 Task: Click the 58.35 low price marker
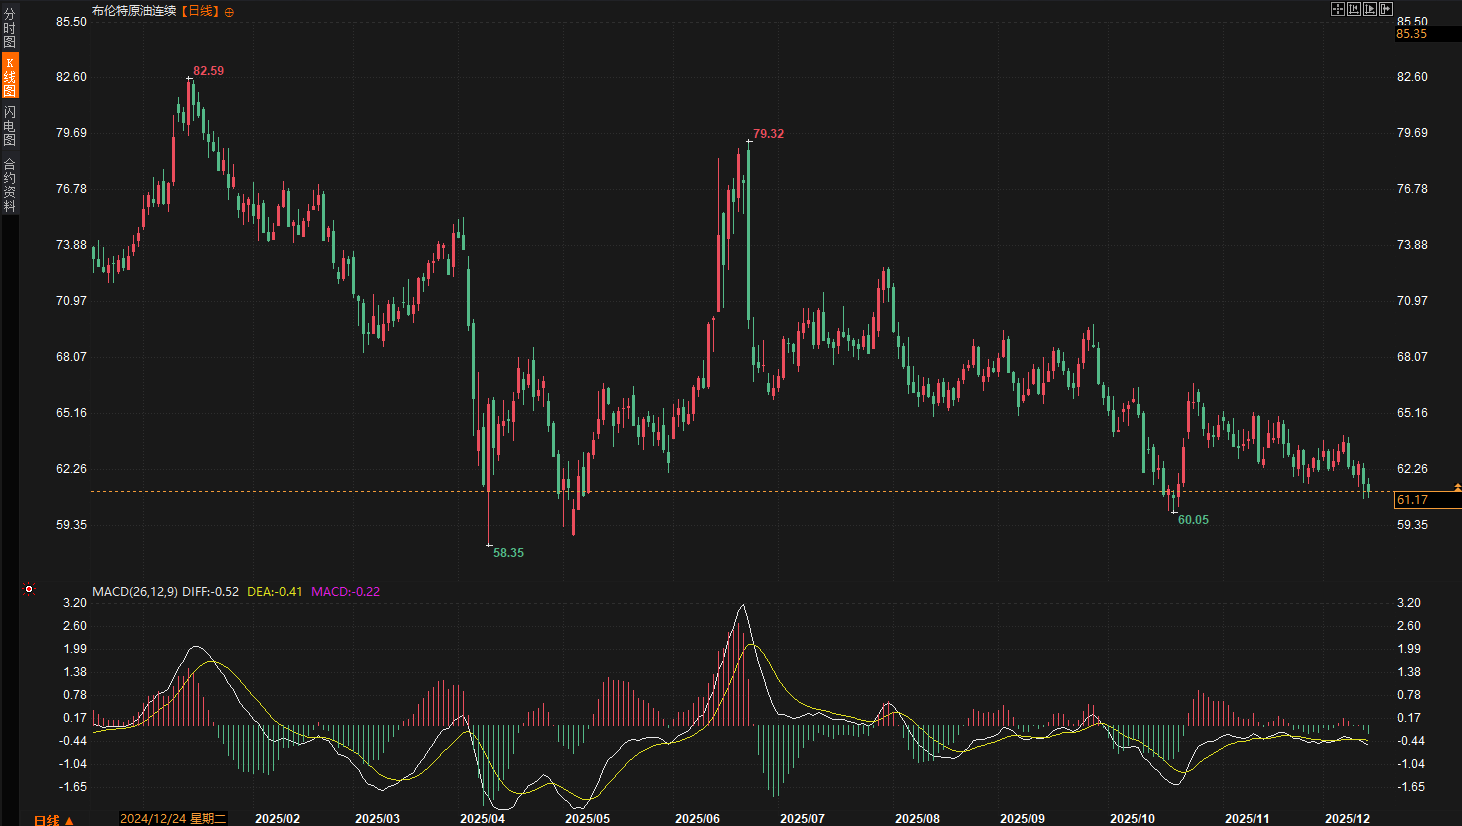509,553
